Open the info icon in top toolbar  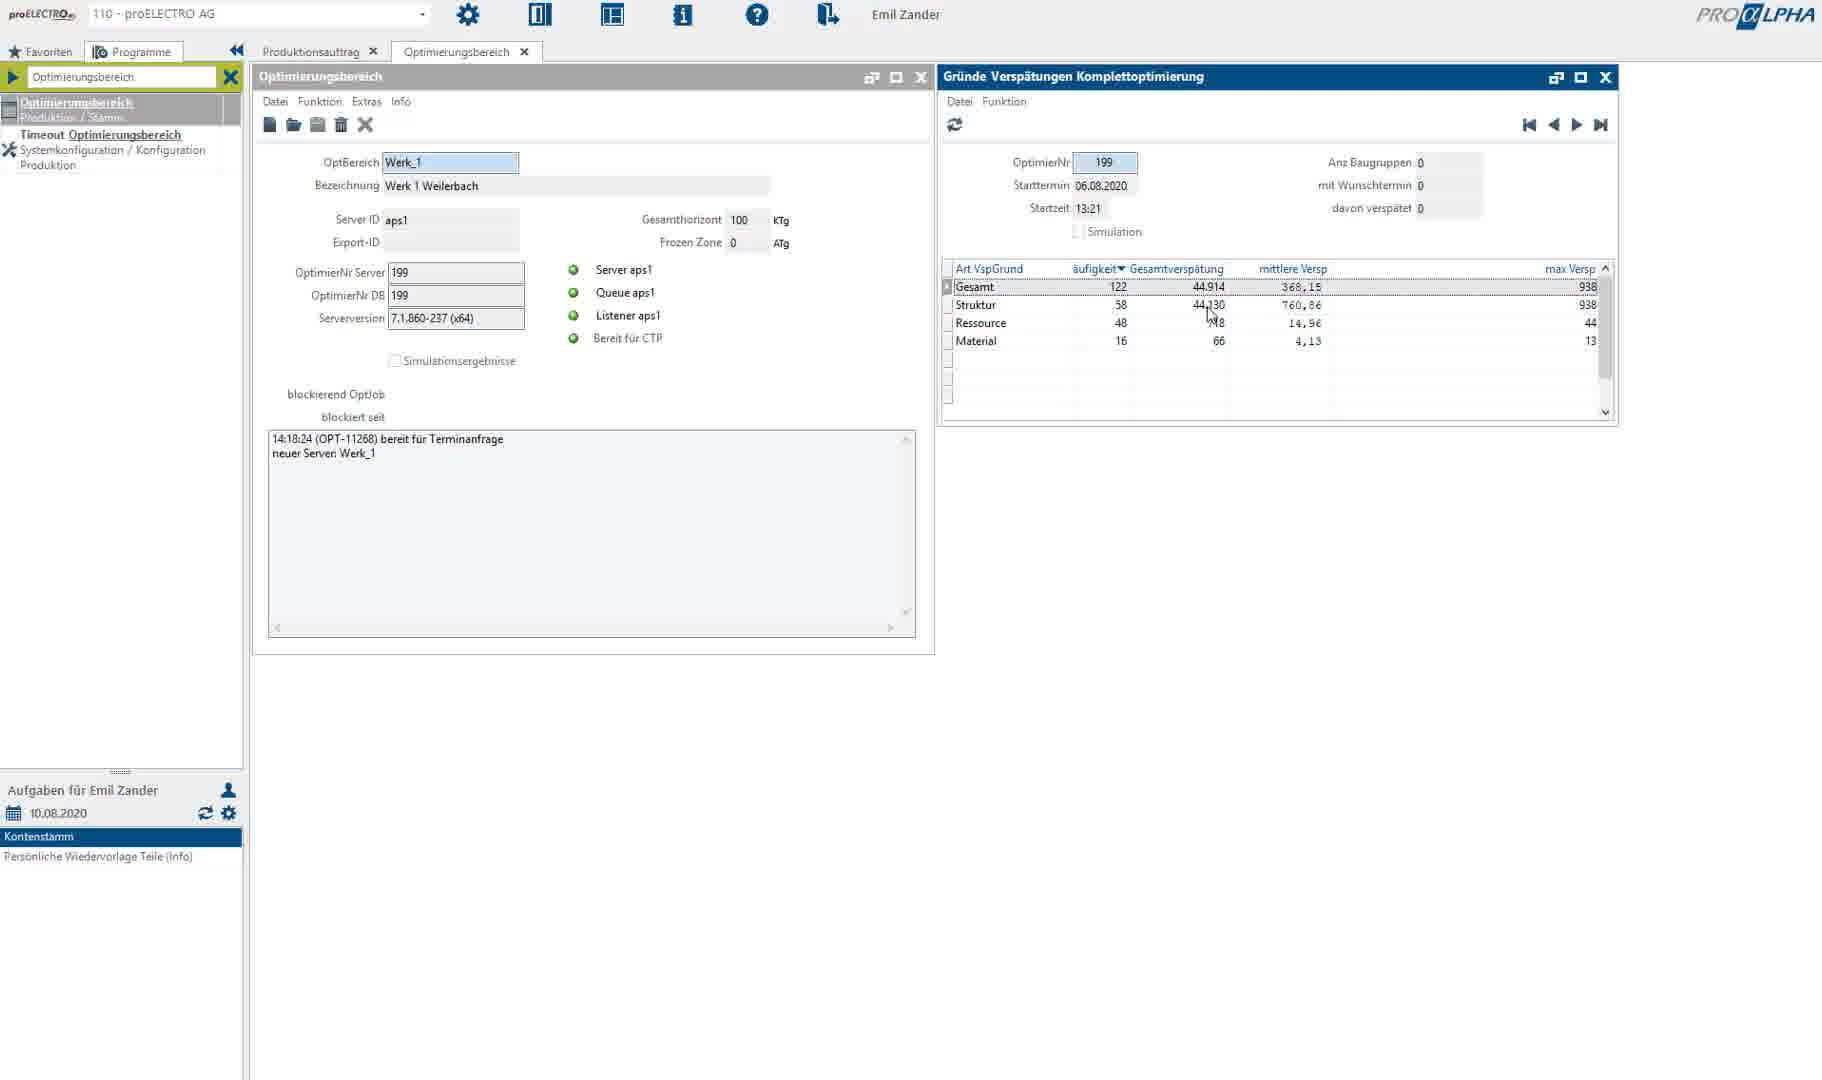(x=683, y=15)
